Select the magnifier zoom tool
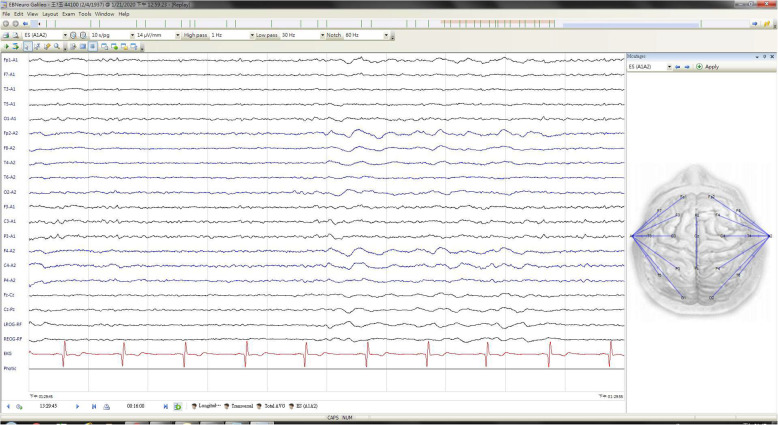Image resolution: width=778 pixels, height=425 pixels. [x=57, y=47]
